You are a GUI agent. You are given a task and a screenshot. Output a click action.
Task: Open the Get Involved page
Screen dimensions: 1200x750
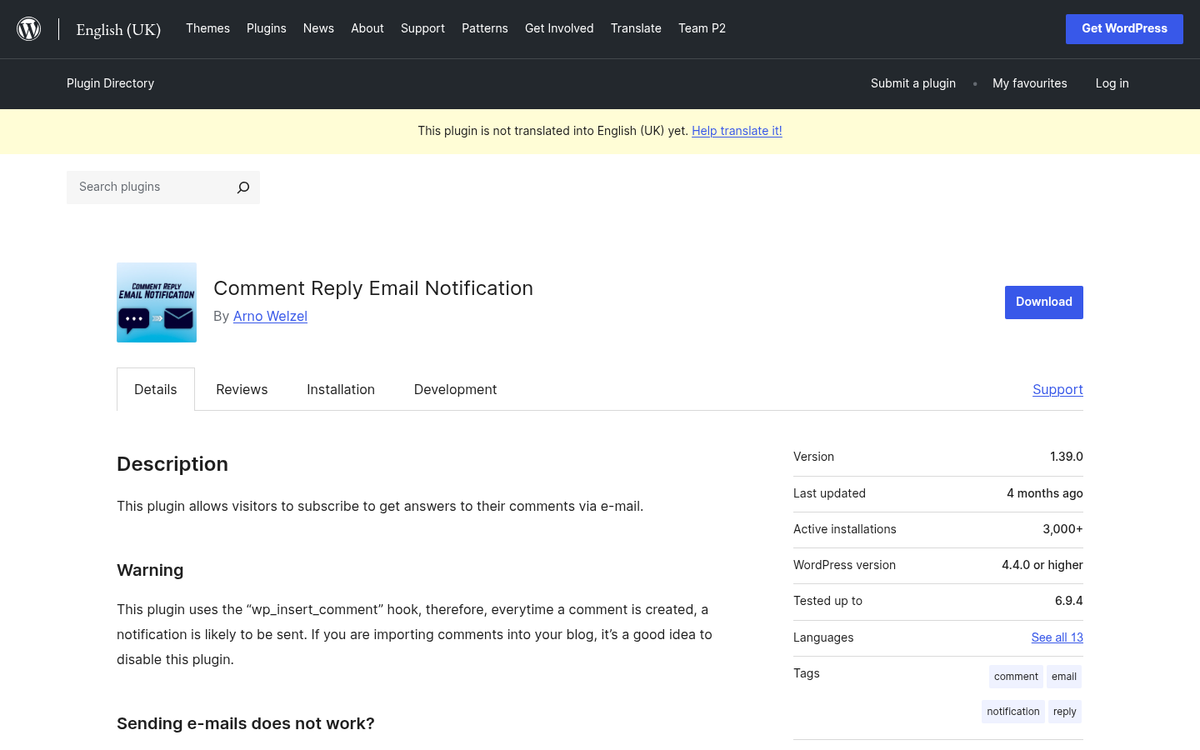[x=559, y=28]
